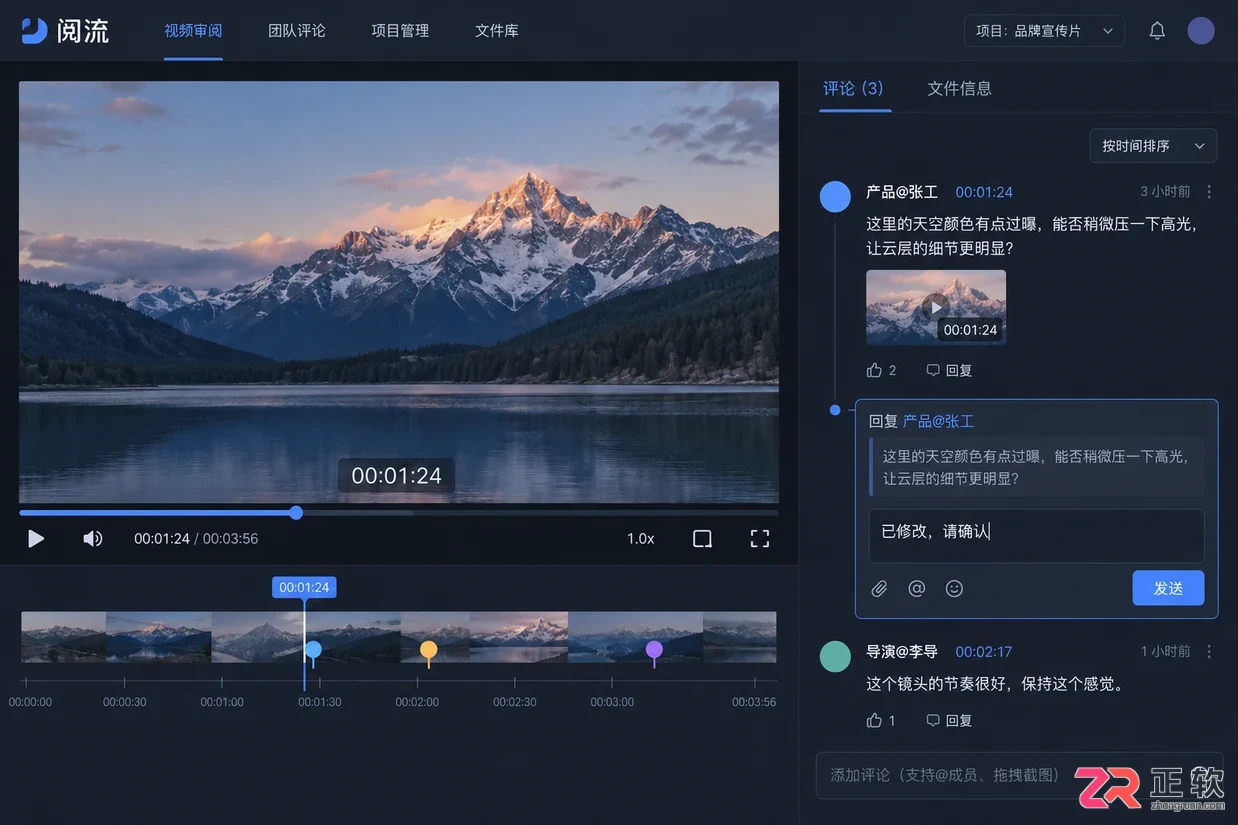The height and width of the screenshot is (825, 1238).
Task: Click the 添加评论 input box
Action: coord(1019,776)
